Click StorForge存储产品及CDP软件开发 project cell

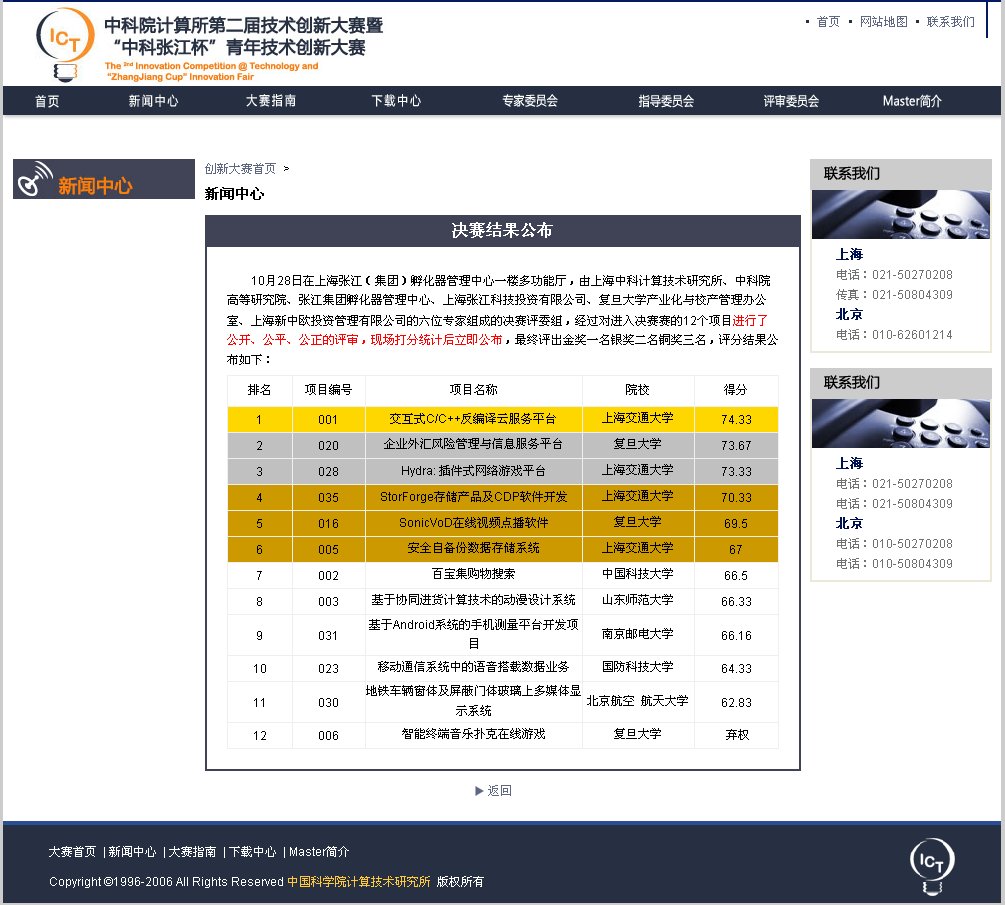point(474,497)
